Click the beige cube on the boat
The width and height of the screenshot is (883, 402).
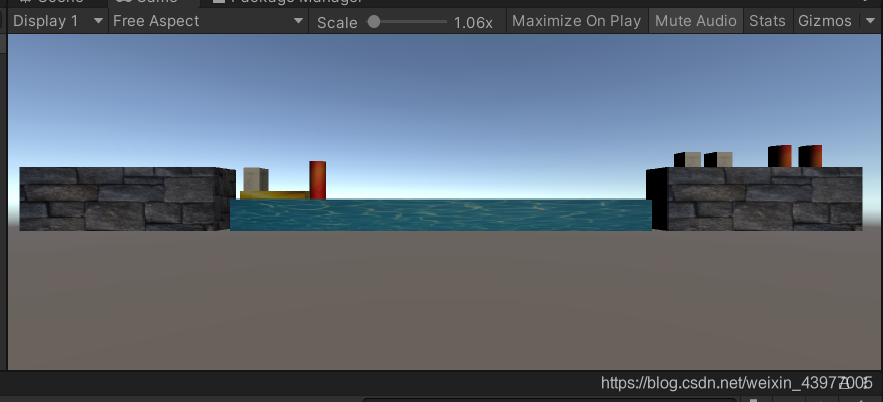point(256,180)
